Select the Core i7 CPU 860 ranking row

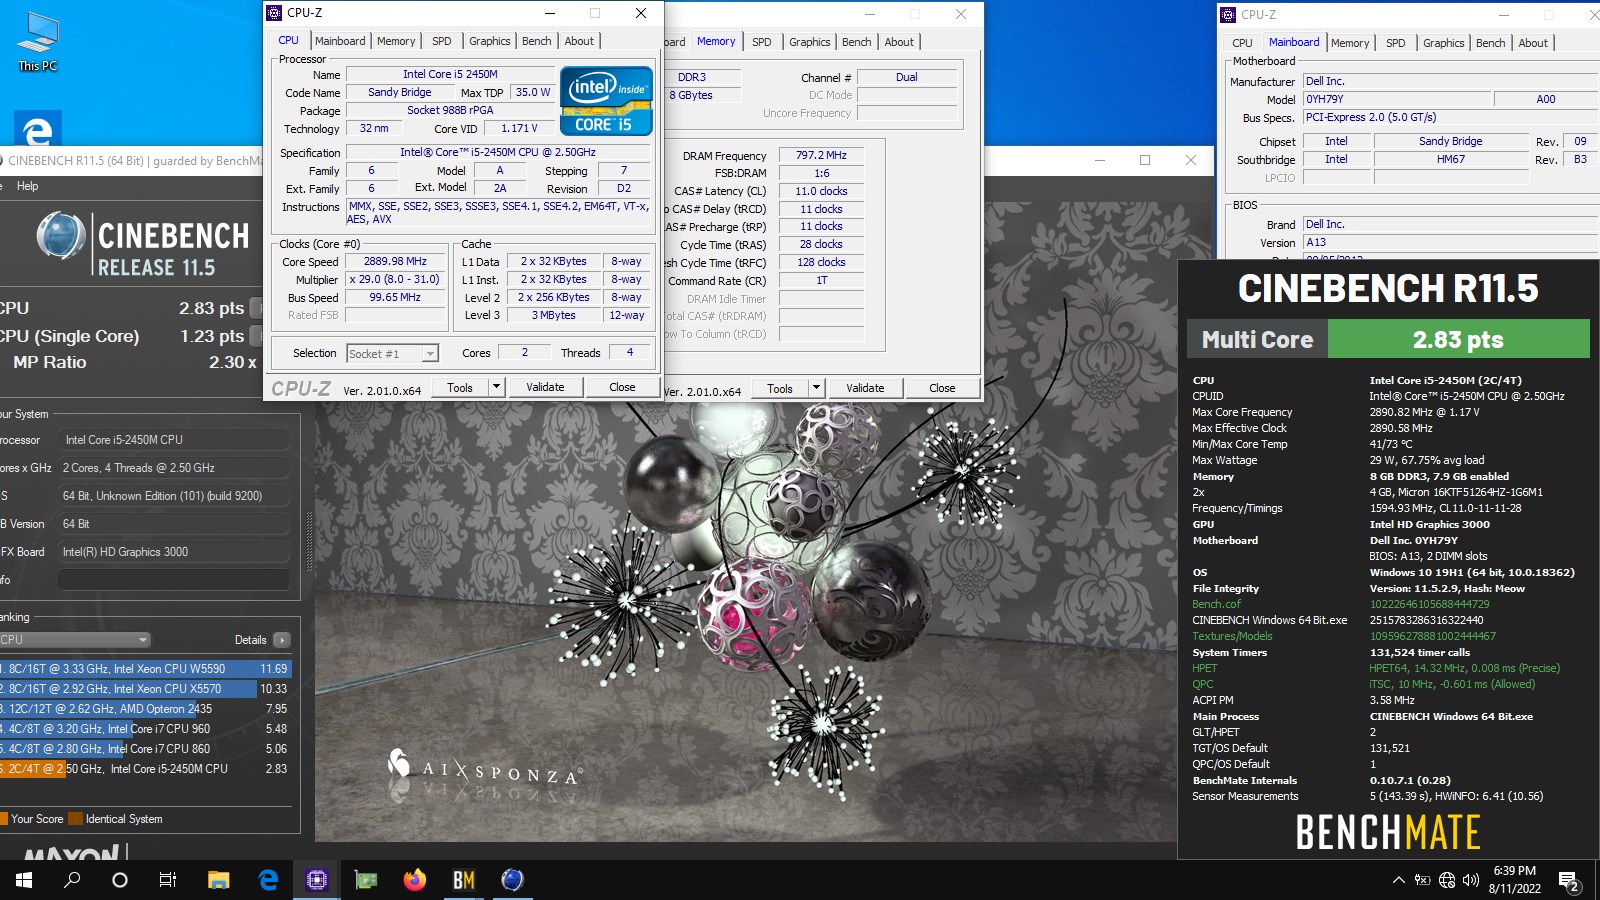(x=146, y=749)
